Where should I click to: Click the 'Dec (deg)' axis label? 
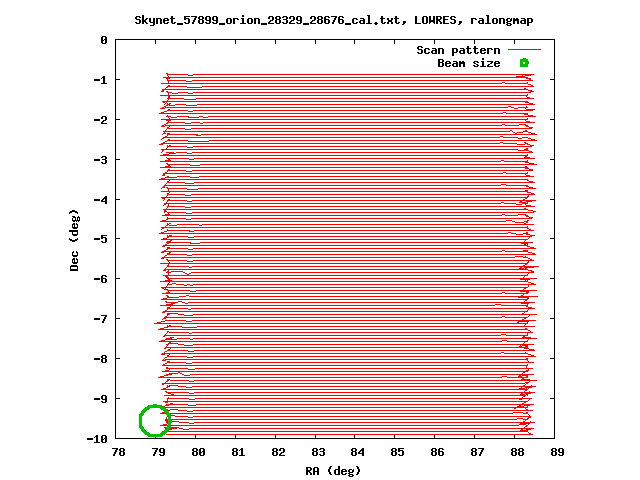[x=74, y=240]
